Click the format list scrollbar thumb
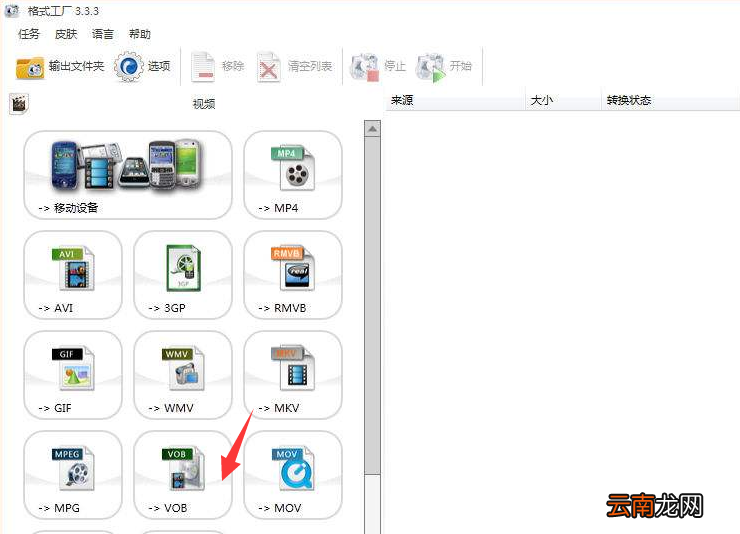740x534 pixels. click(x=372, y=305)
